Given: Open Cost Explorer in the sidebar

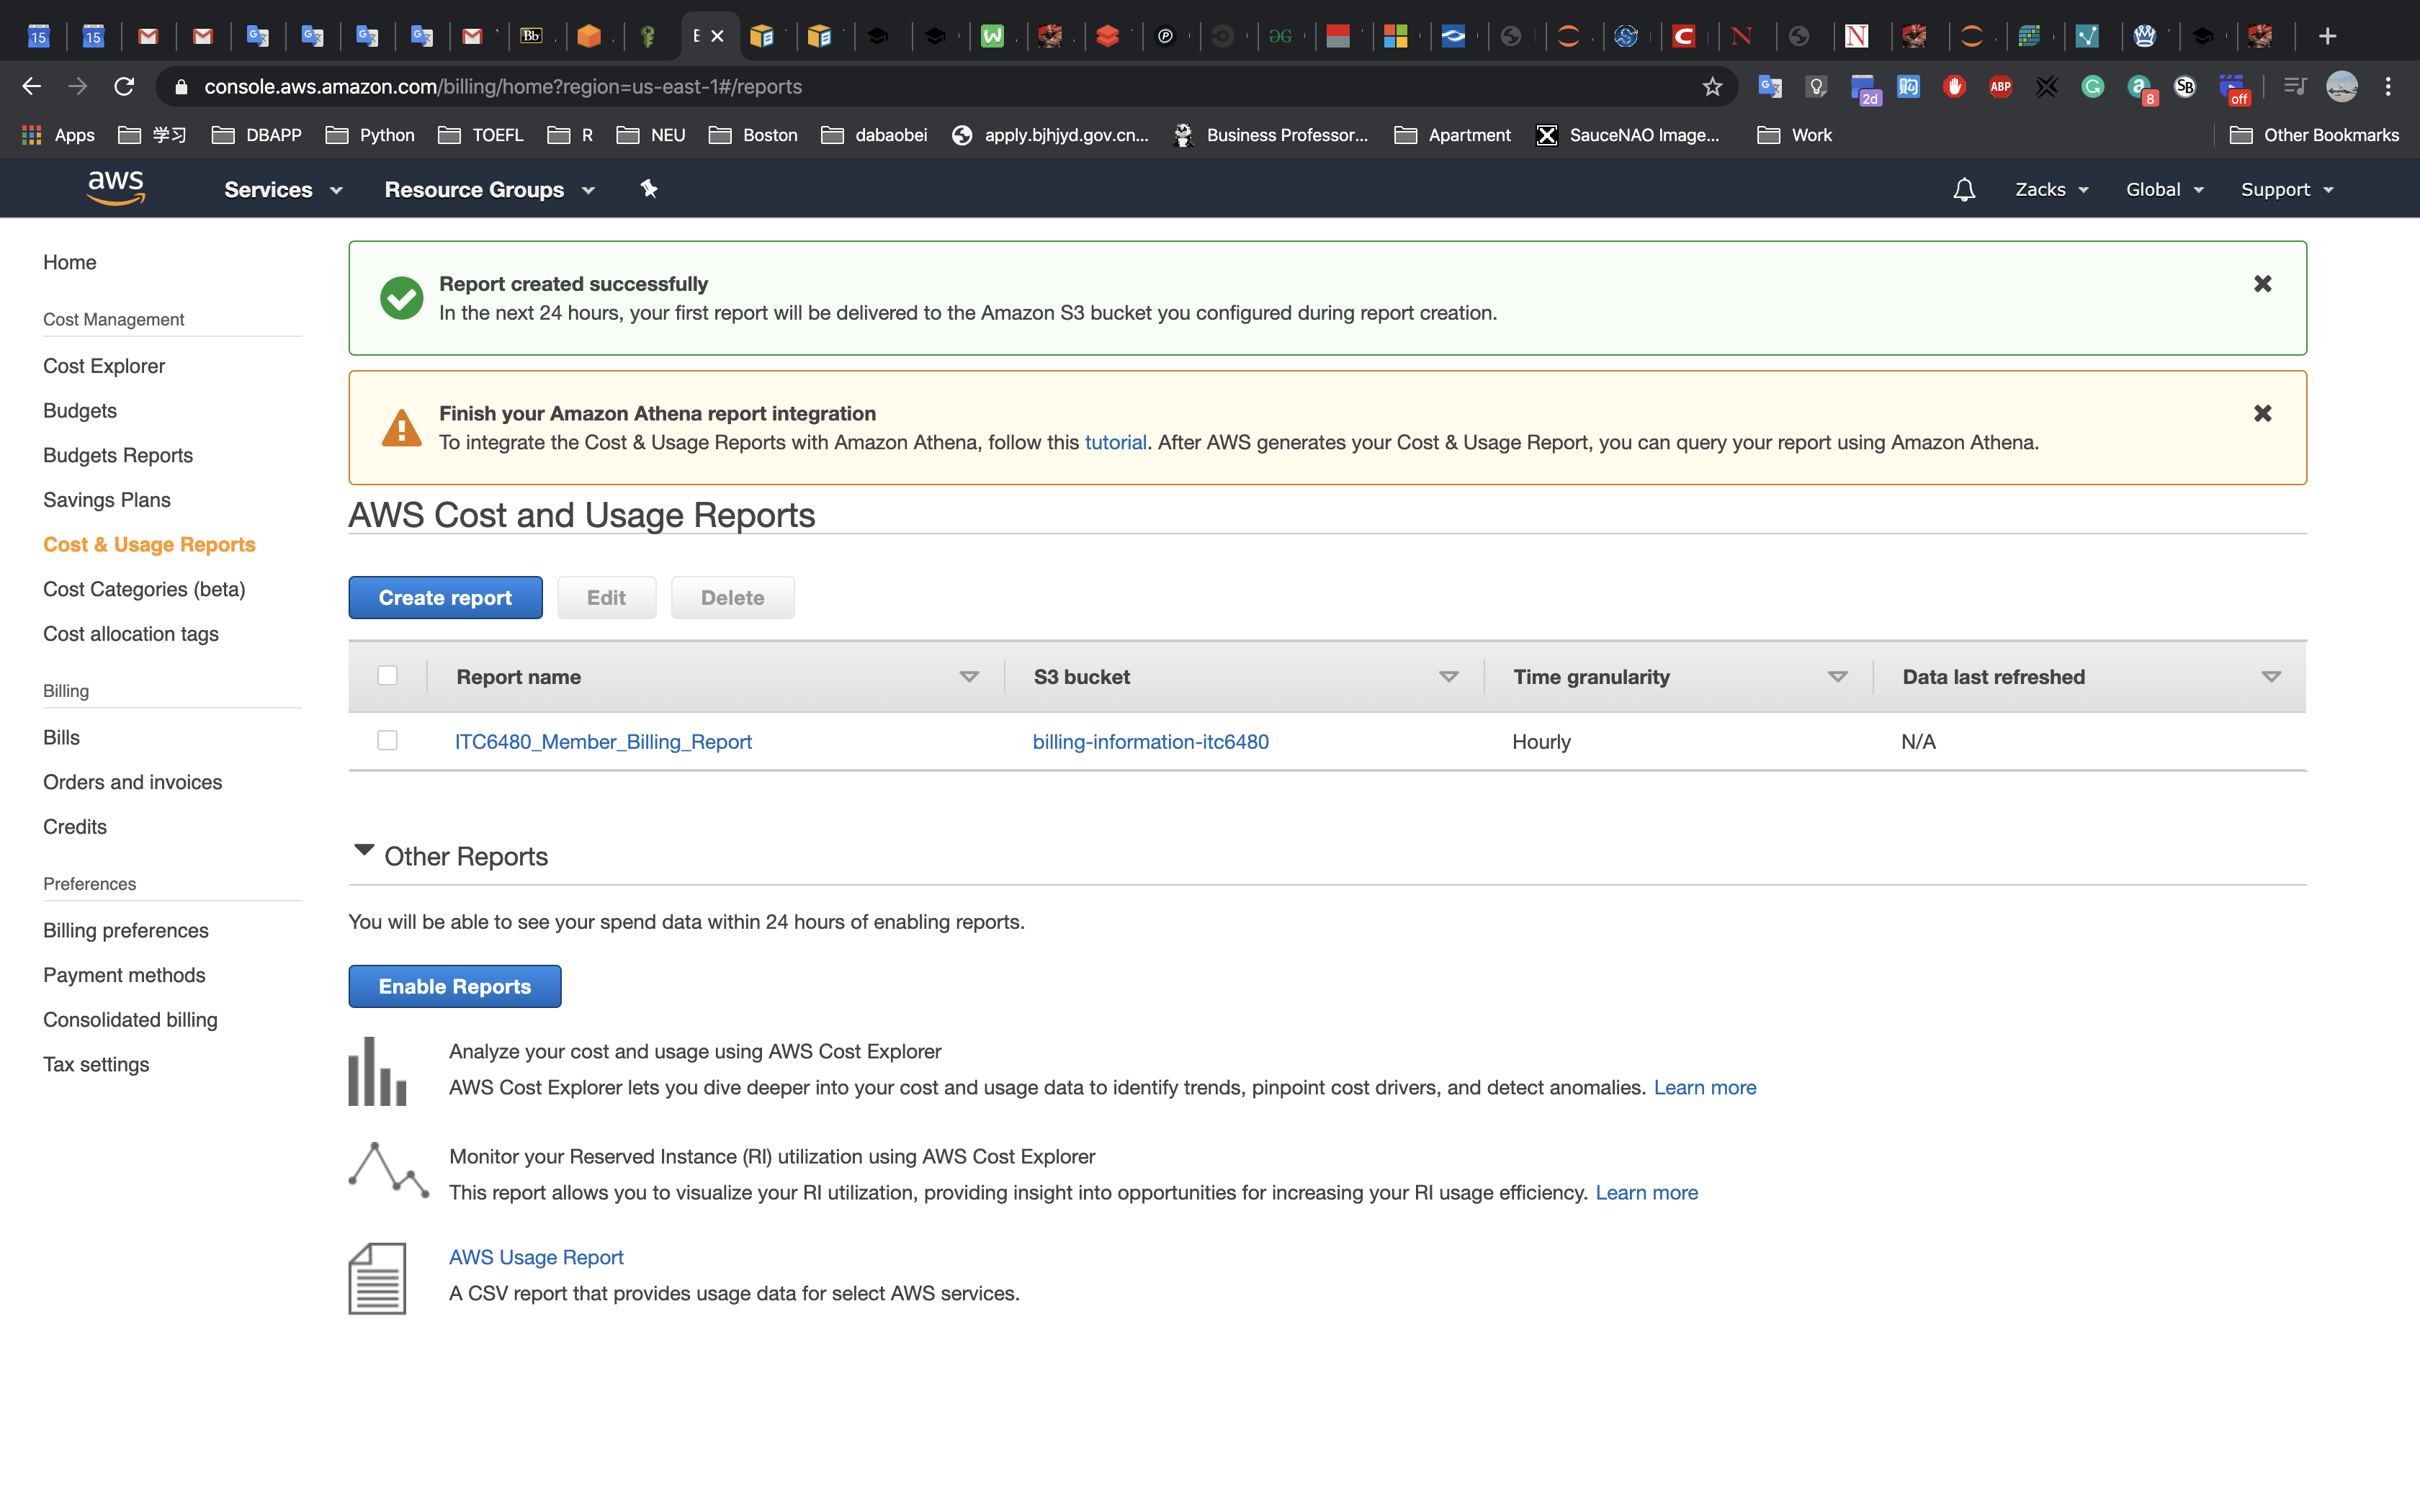Looking at the screenshot, I should pyautogui.click(x=104, y=366).
